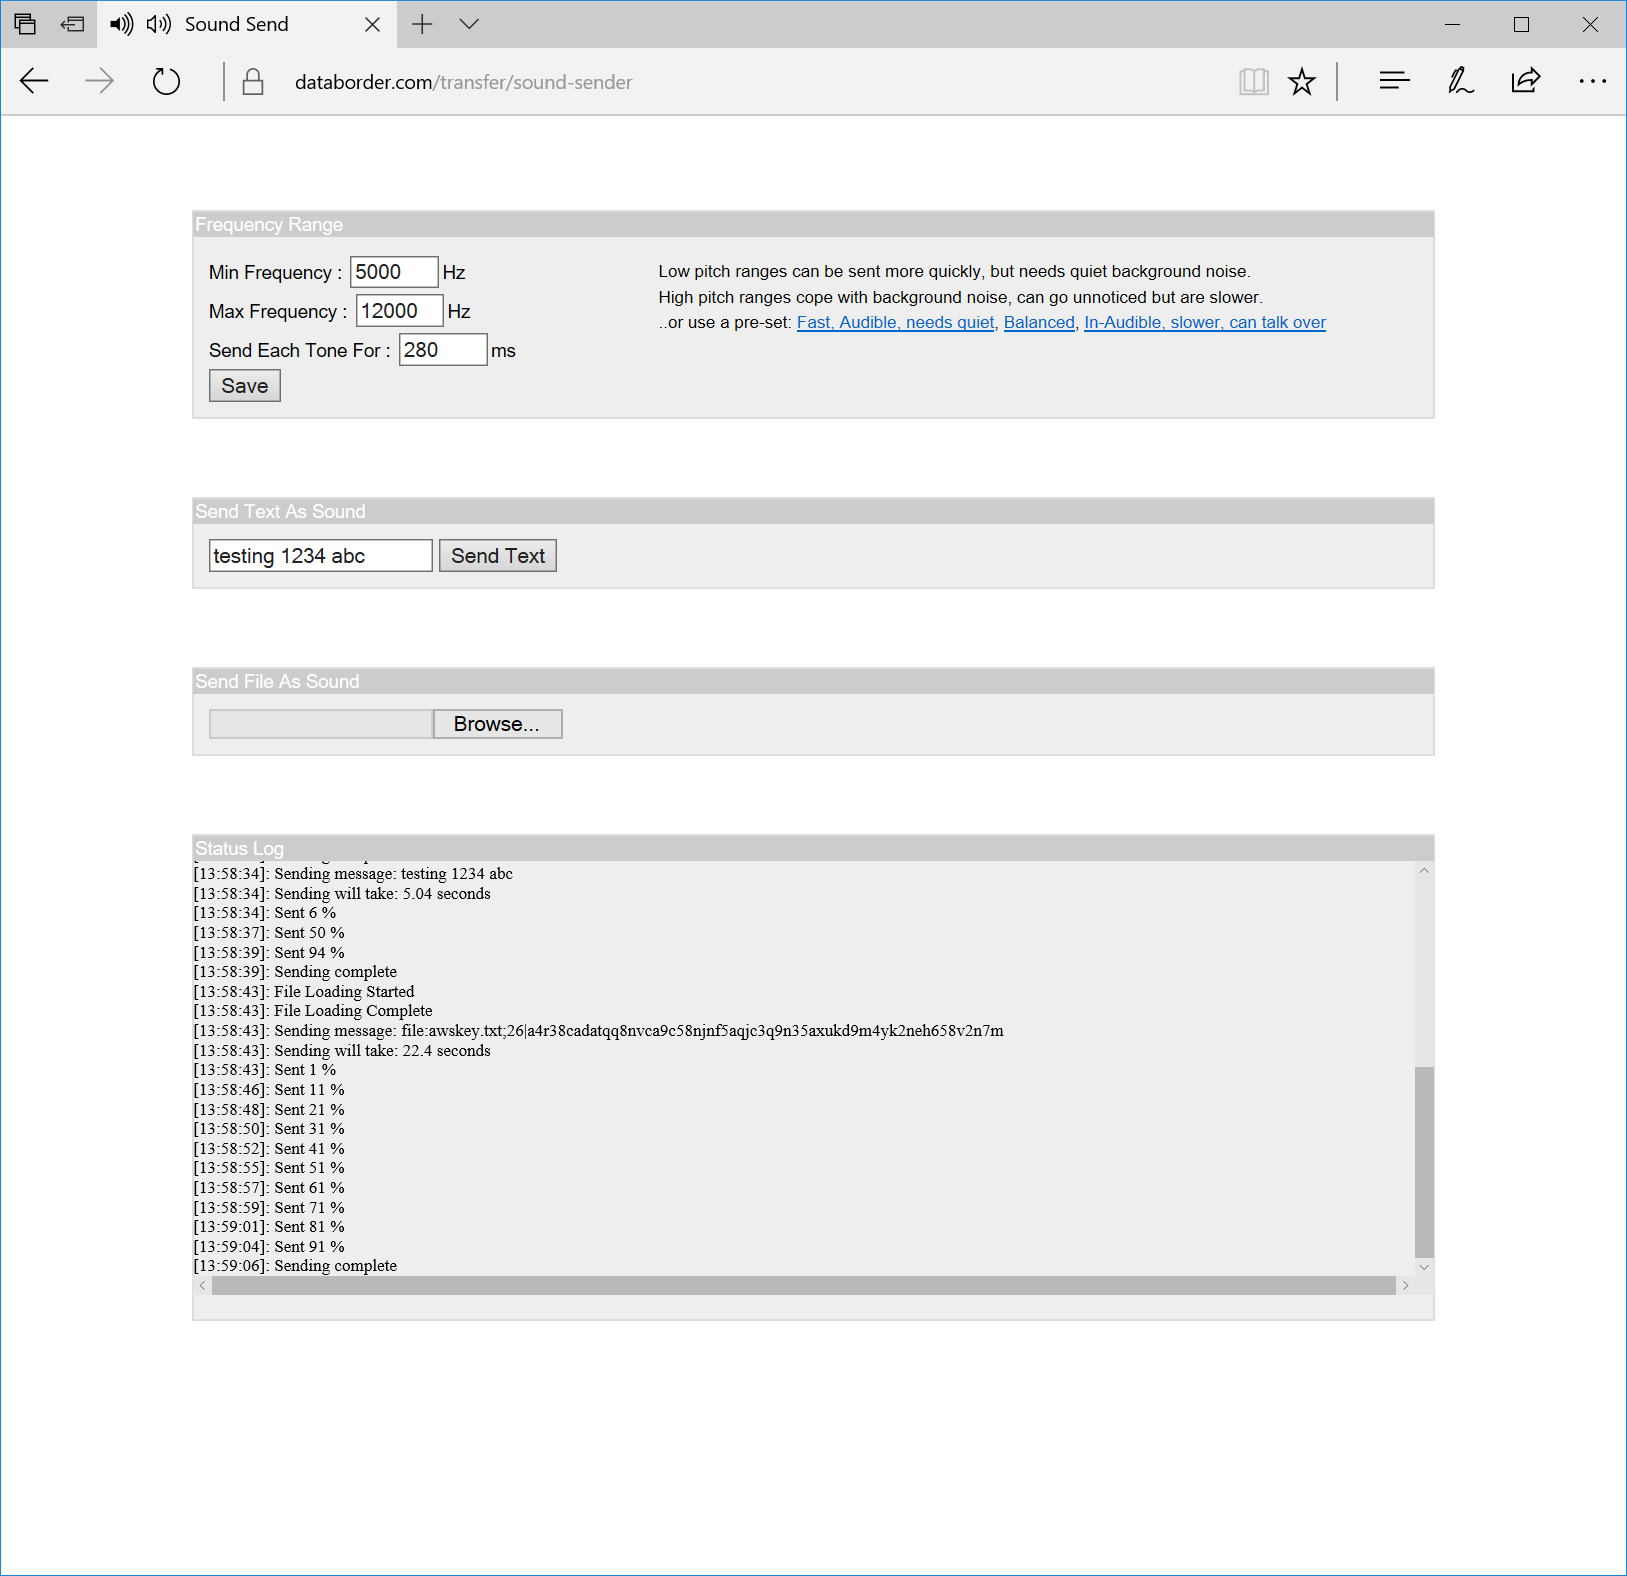Mute tab using the speaker icon
The width and height of the screenshot is (1627, 1576).
[x=122, y=24]
